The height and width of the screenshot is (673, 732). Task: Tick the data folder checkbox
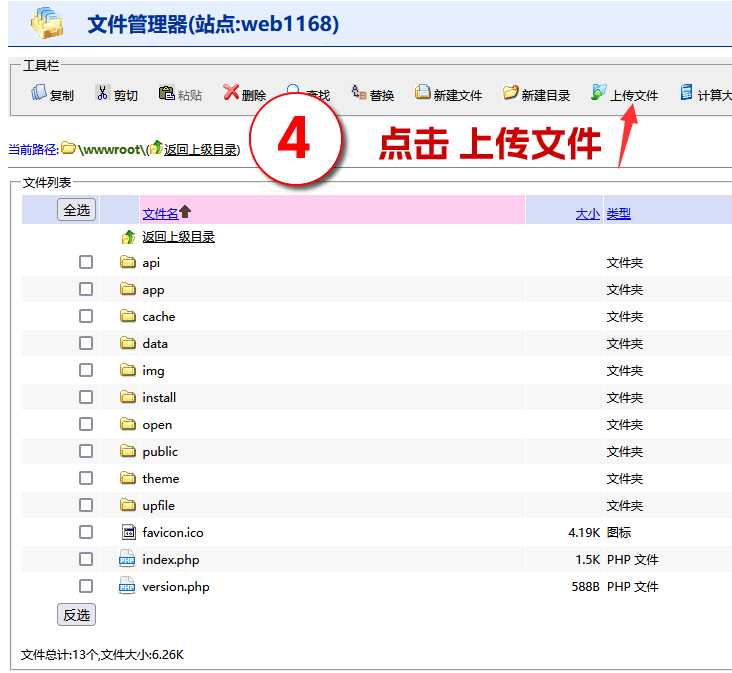(86, 343)
